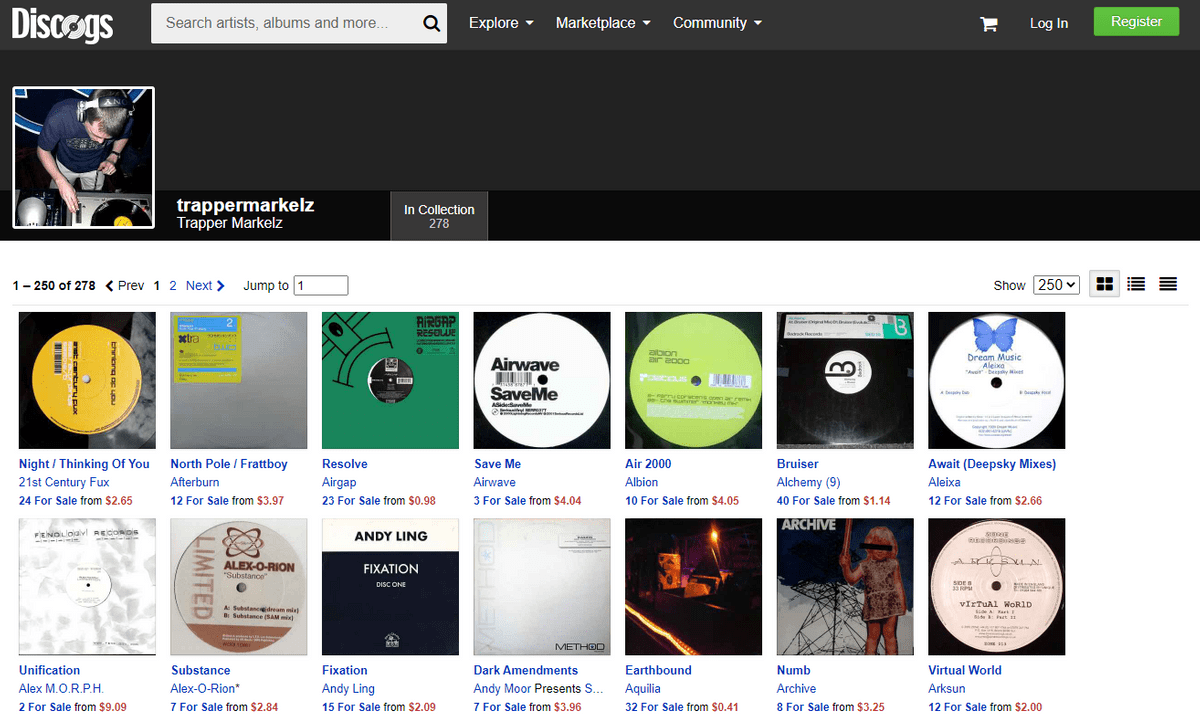Open the Community dropdown menu
The height and width of the screenshot is (723, 1200).
pos(717,23)
